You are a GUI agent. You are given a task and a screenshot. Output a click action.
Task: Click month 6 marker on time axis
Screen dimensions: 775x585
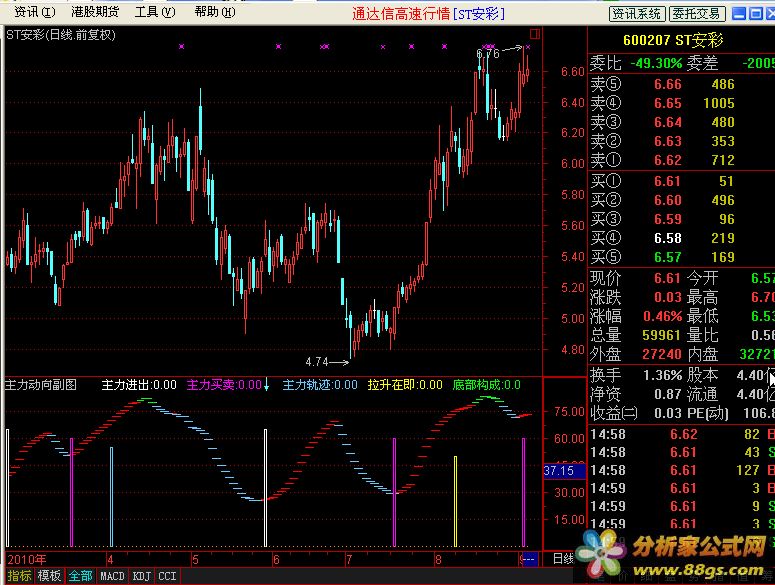coord(276,560)
